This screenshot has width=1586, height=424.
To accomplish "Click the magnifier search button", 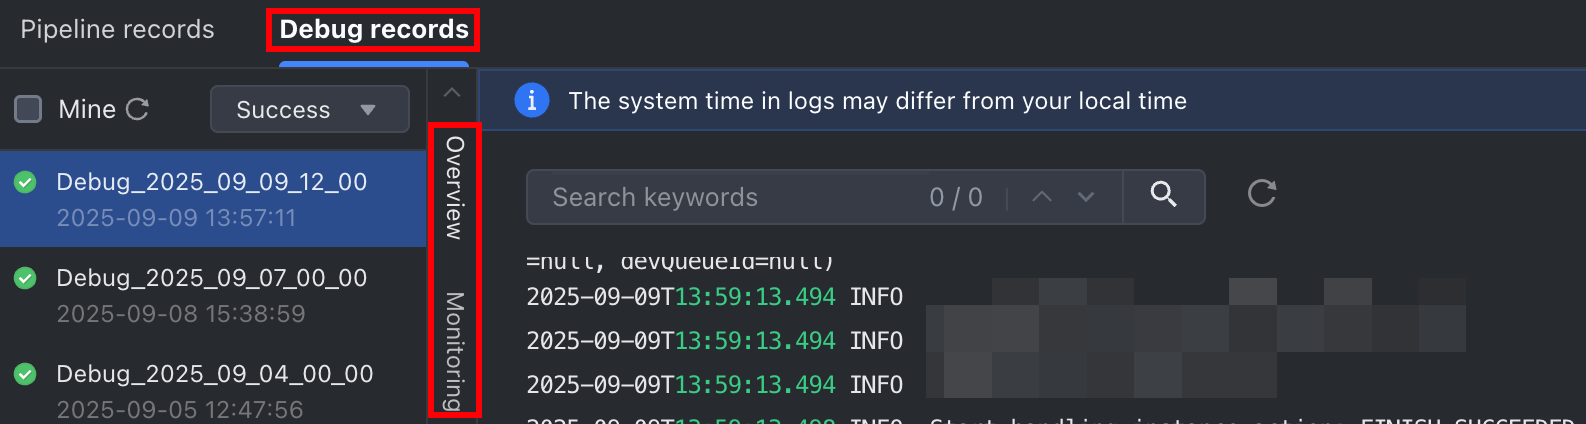I will tap(1163, 196).
